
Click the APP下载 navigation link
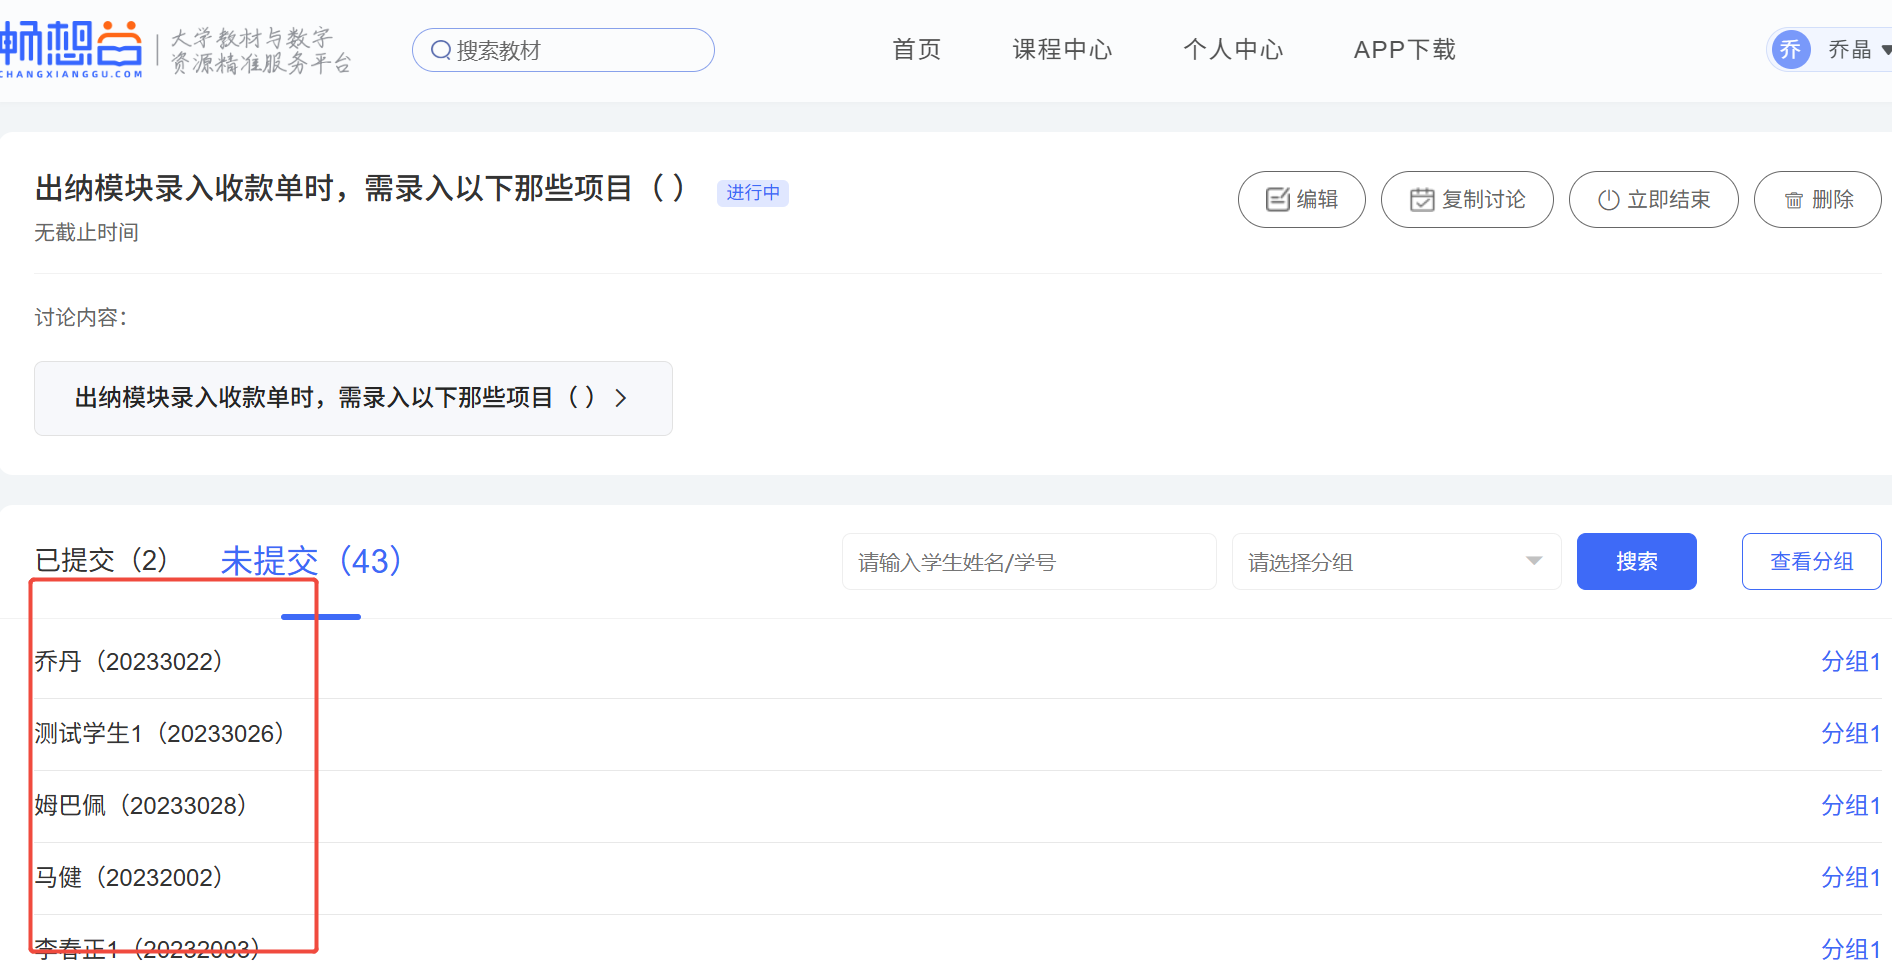point(1404,50)
